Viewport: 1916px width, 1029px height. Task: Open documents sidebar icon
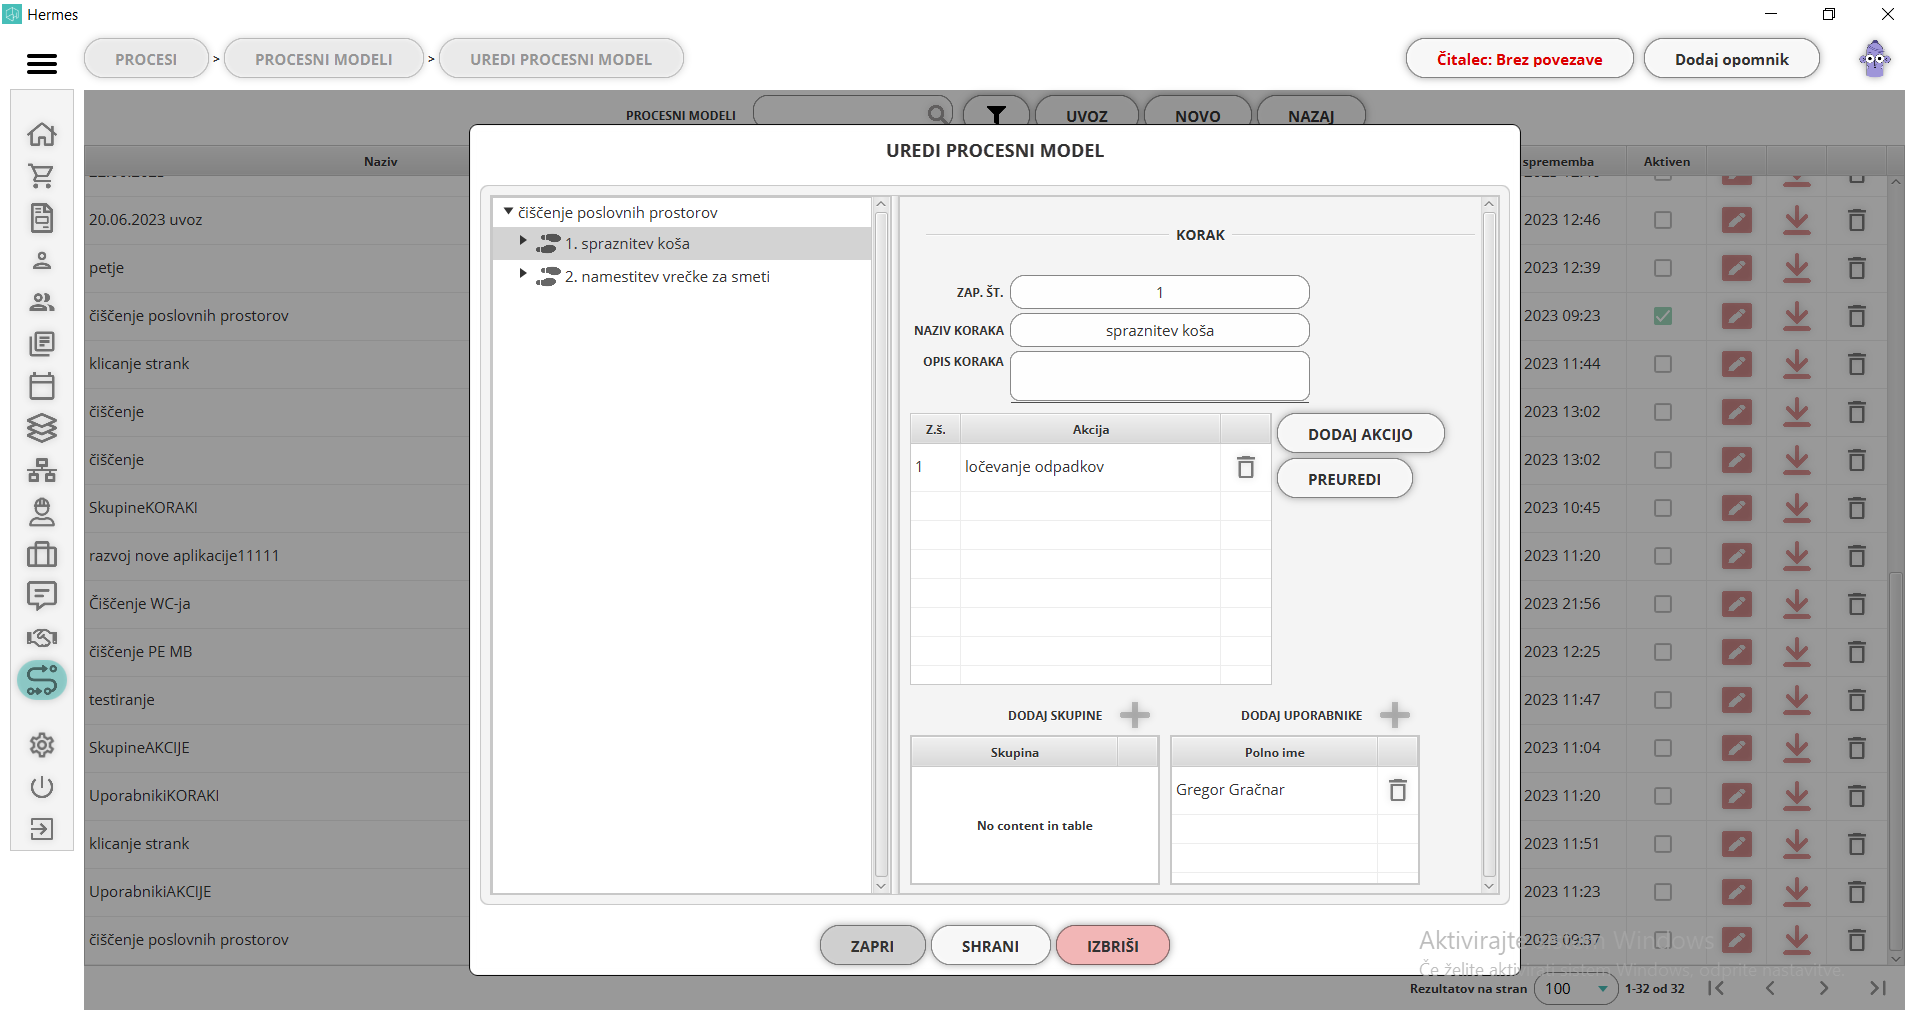[42, 218]
